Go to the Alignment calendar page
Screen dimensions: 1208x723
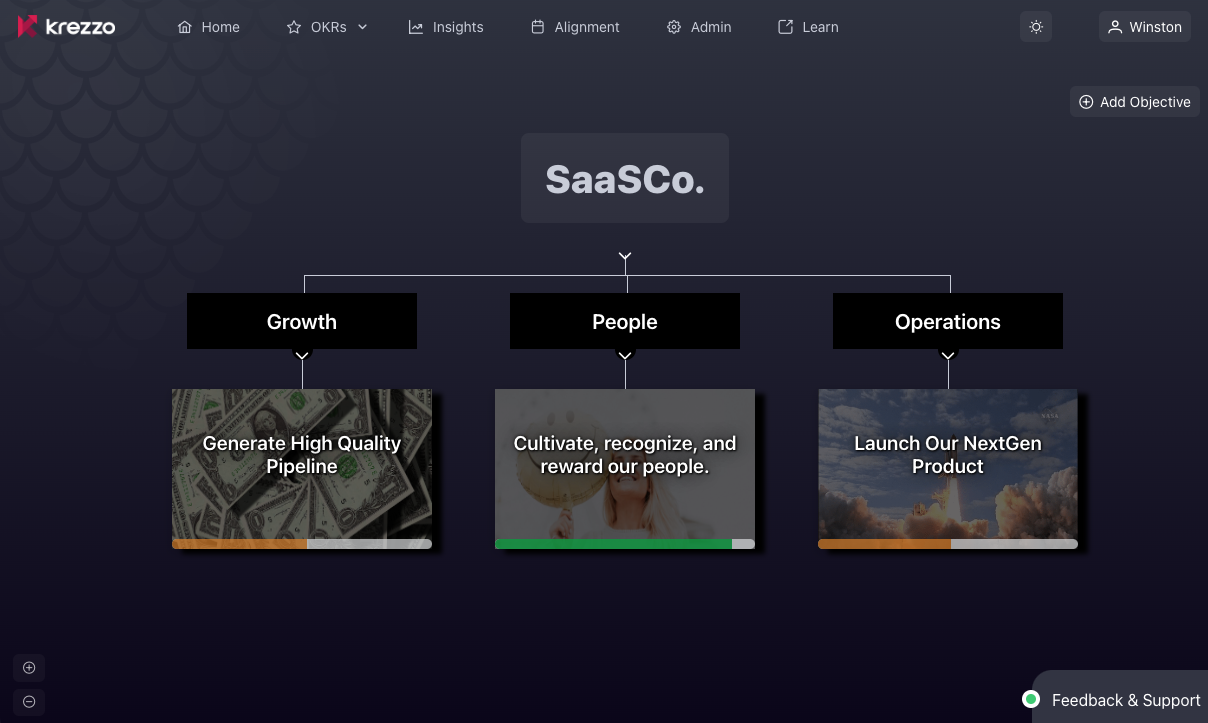tap(575, 27)
